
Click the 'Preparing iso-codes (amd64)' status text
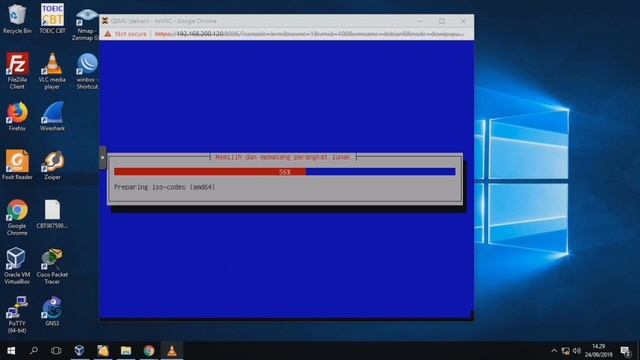click(164, 187)
